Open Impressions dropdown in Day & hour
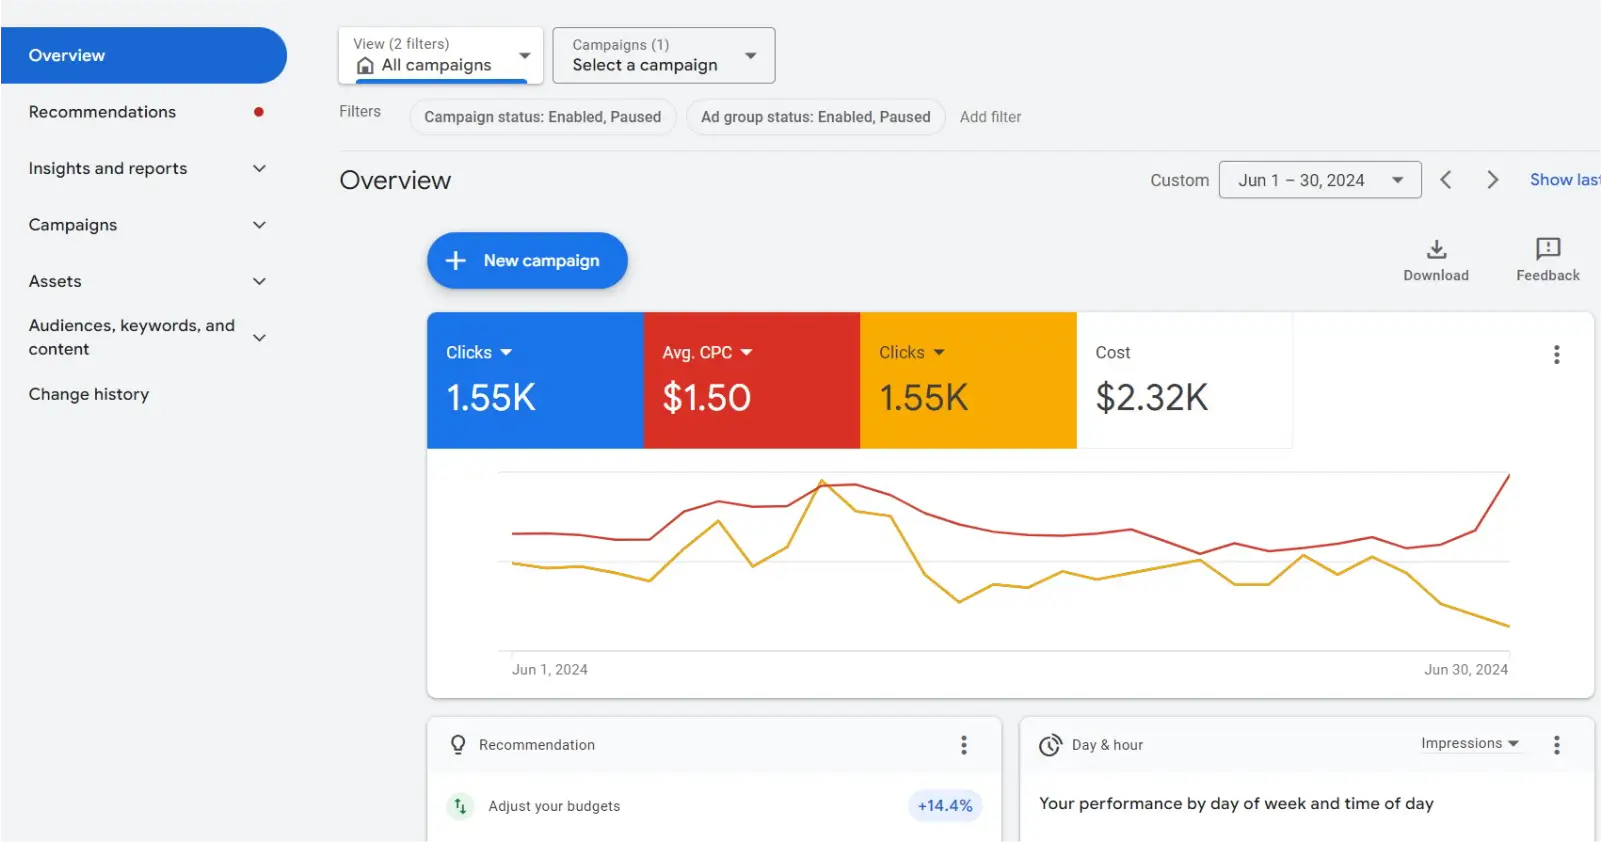This screenshot has height=842, width=1601. tap(1470, 743)
